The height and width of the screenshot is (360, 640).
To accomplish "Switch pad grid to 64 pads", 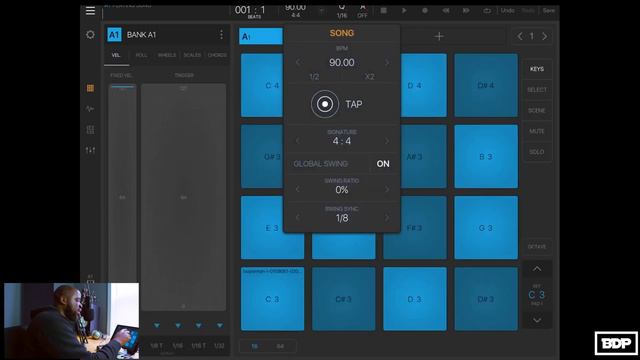I will [280, 346].
